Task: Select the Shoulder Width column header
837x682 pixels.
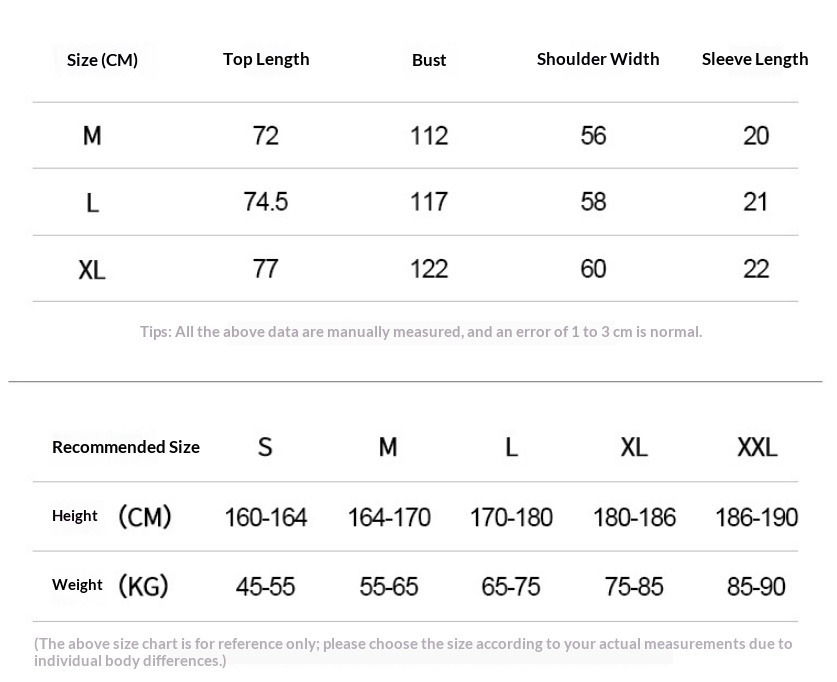Action: click(x=598, y=59)
